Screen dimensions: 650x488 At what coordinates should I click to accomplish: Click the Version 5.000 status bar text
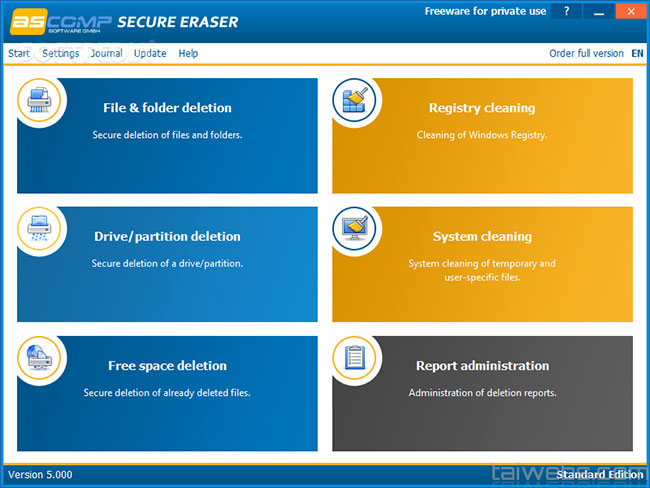(x=40, y=474)
